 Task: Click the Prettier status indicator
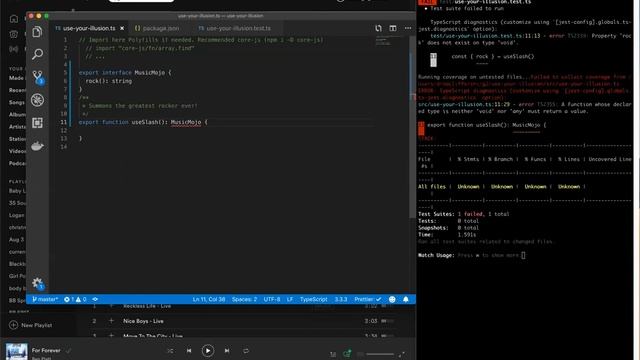coord(367,299)
